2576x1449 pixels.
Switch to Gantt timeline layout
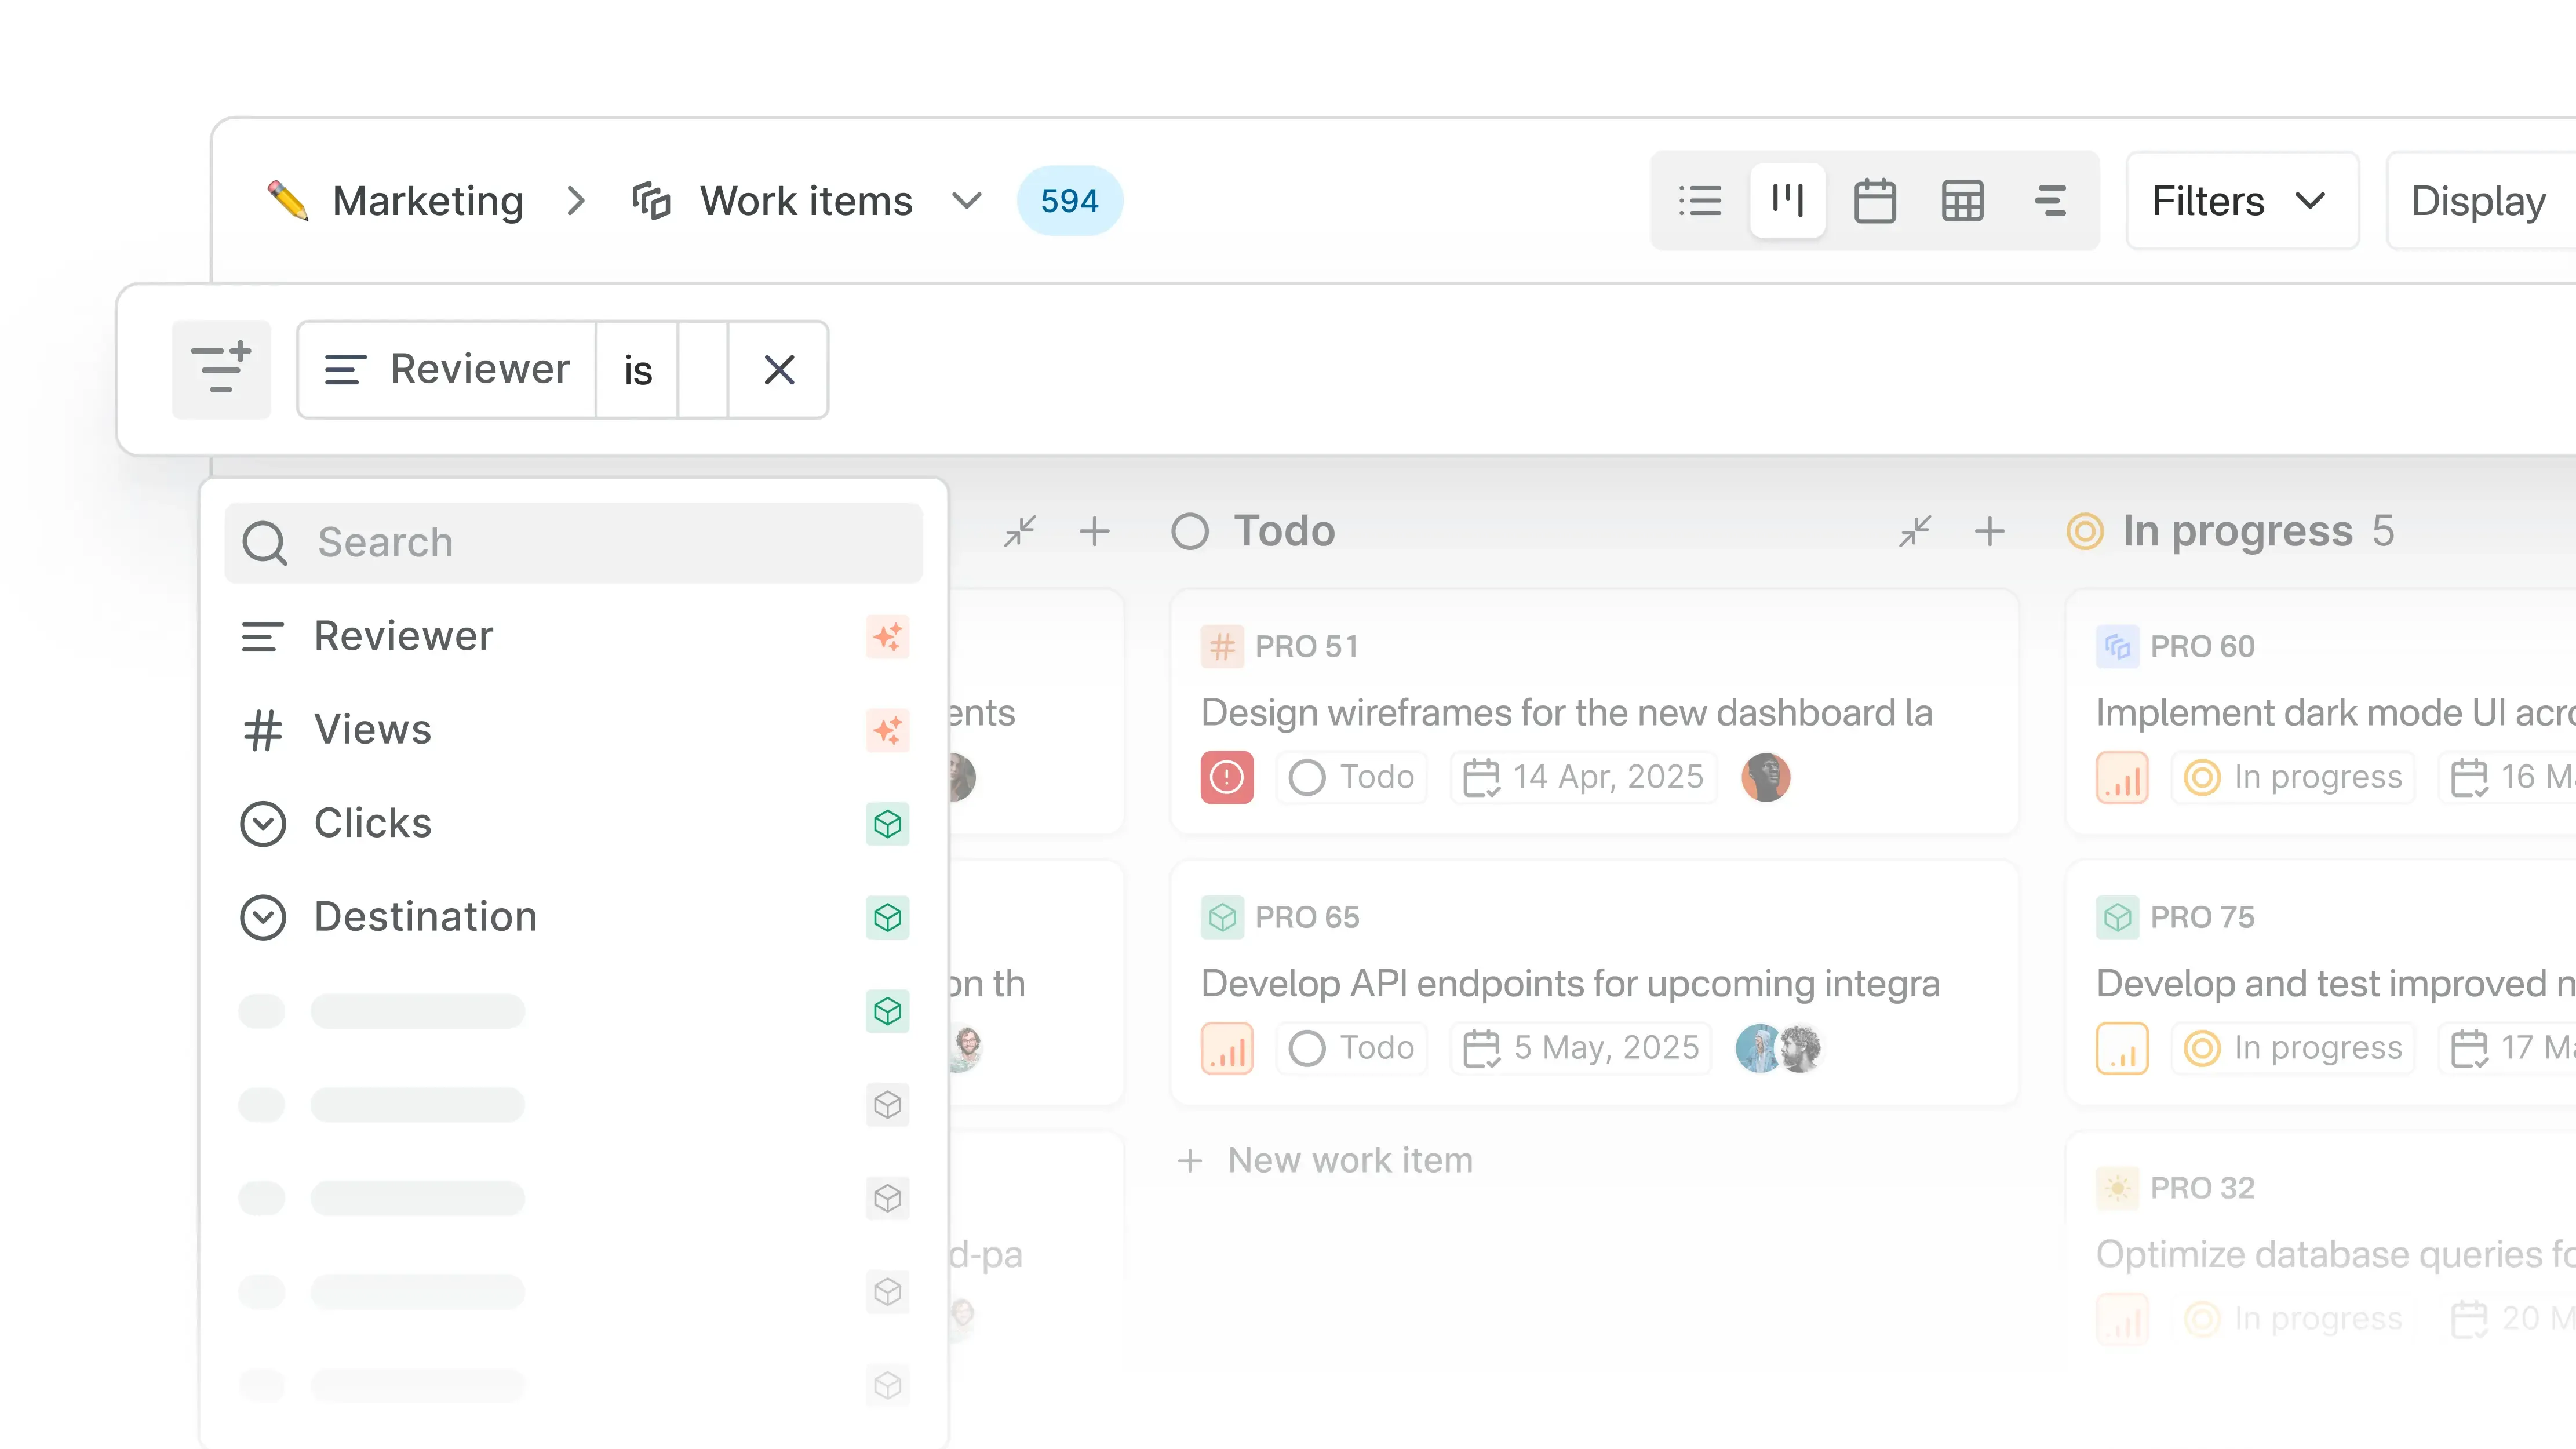pyautogui.click(x=2050, y=201)
